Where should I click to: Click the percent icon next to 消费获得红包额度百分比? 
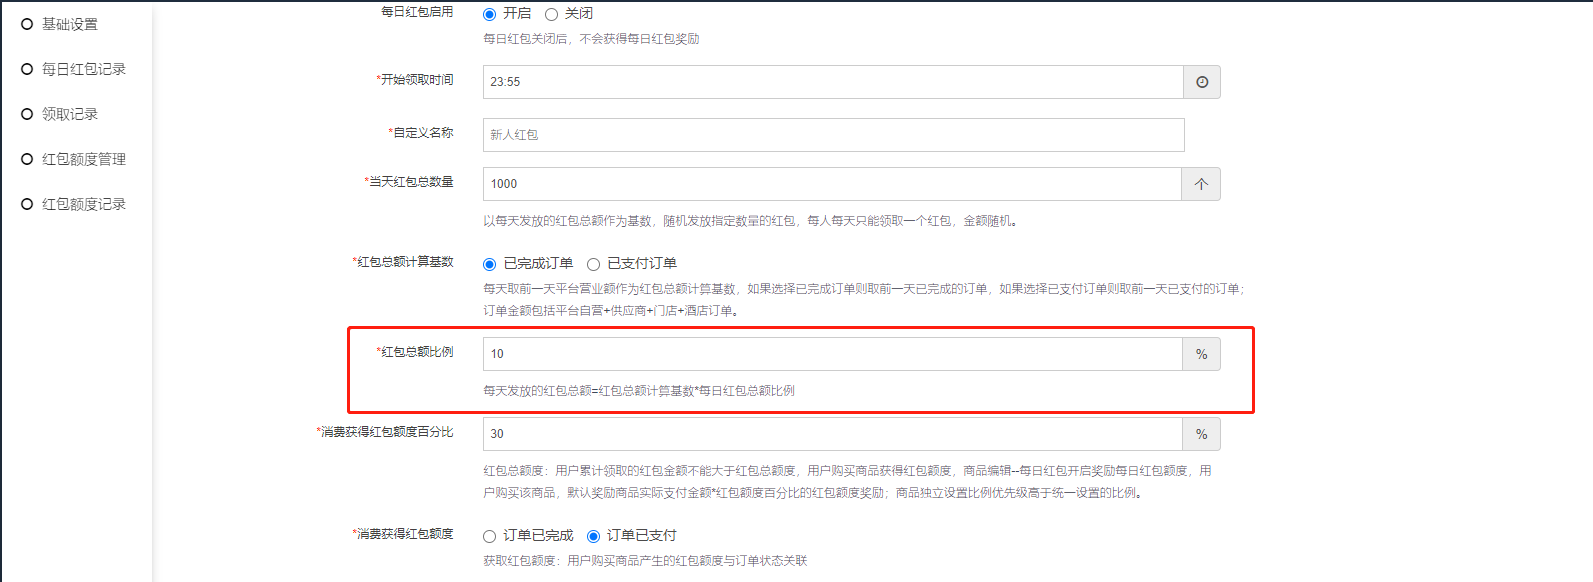click(1201, 434)
